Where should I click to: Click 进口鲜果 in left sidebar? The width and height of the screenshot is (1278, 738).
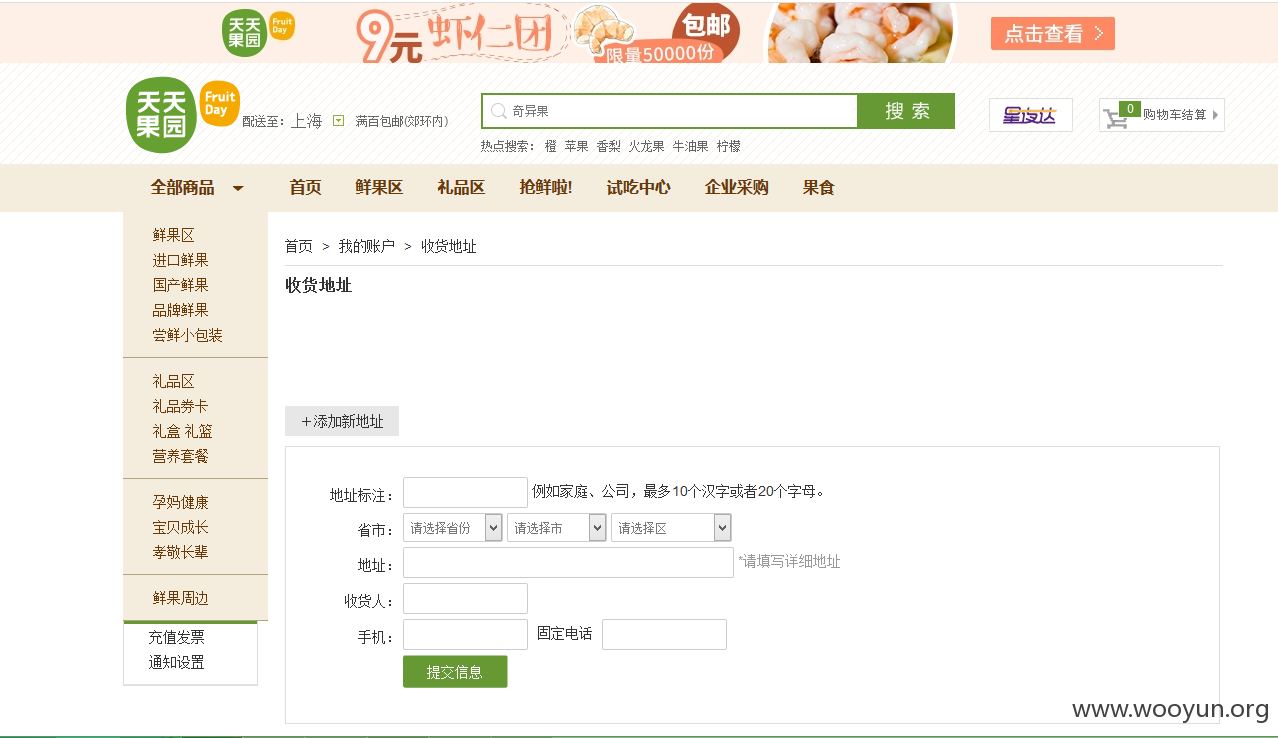pyautogui.click(x=180, y=260)
